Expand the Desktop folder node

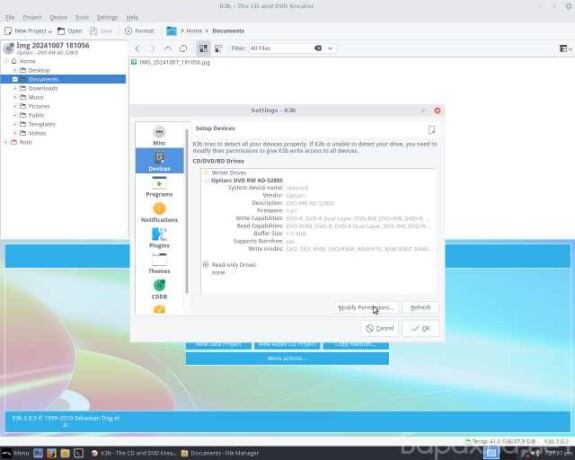[15, 70]
